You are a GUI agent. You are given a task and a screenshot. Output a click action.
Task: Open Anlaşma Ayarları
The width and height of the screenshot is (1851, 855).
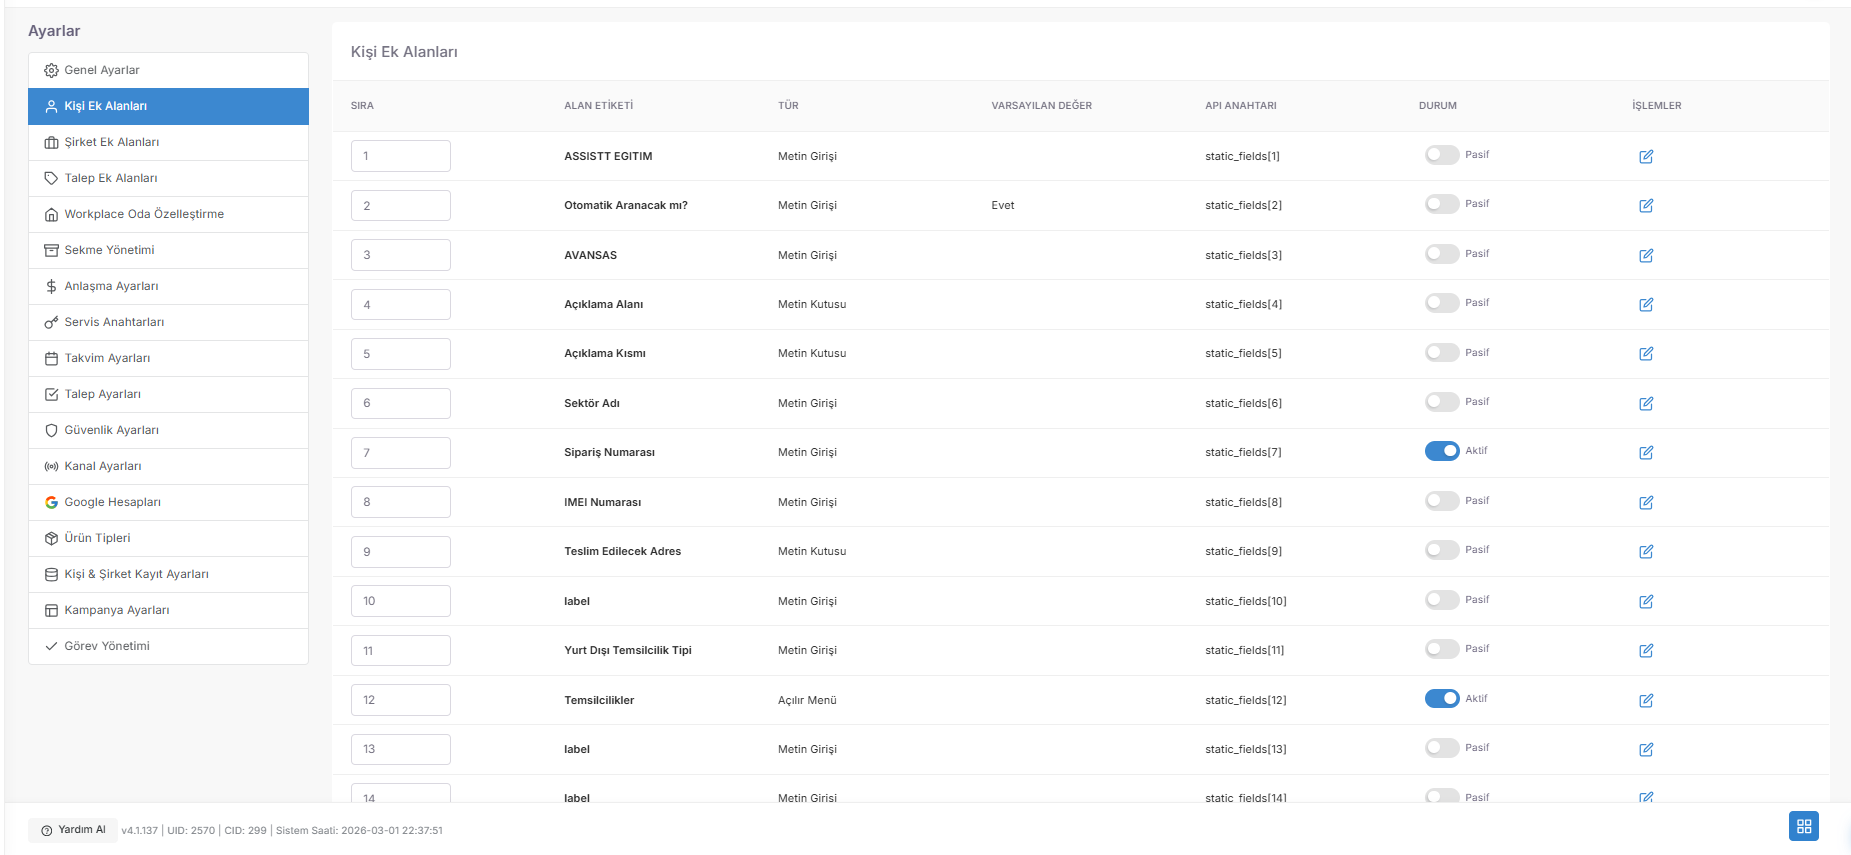(168, 286)
